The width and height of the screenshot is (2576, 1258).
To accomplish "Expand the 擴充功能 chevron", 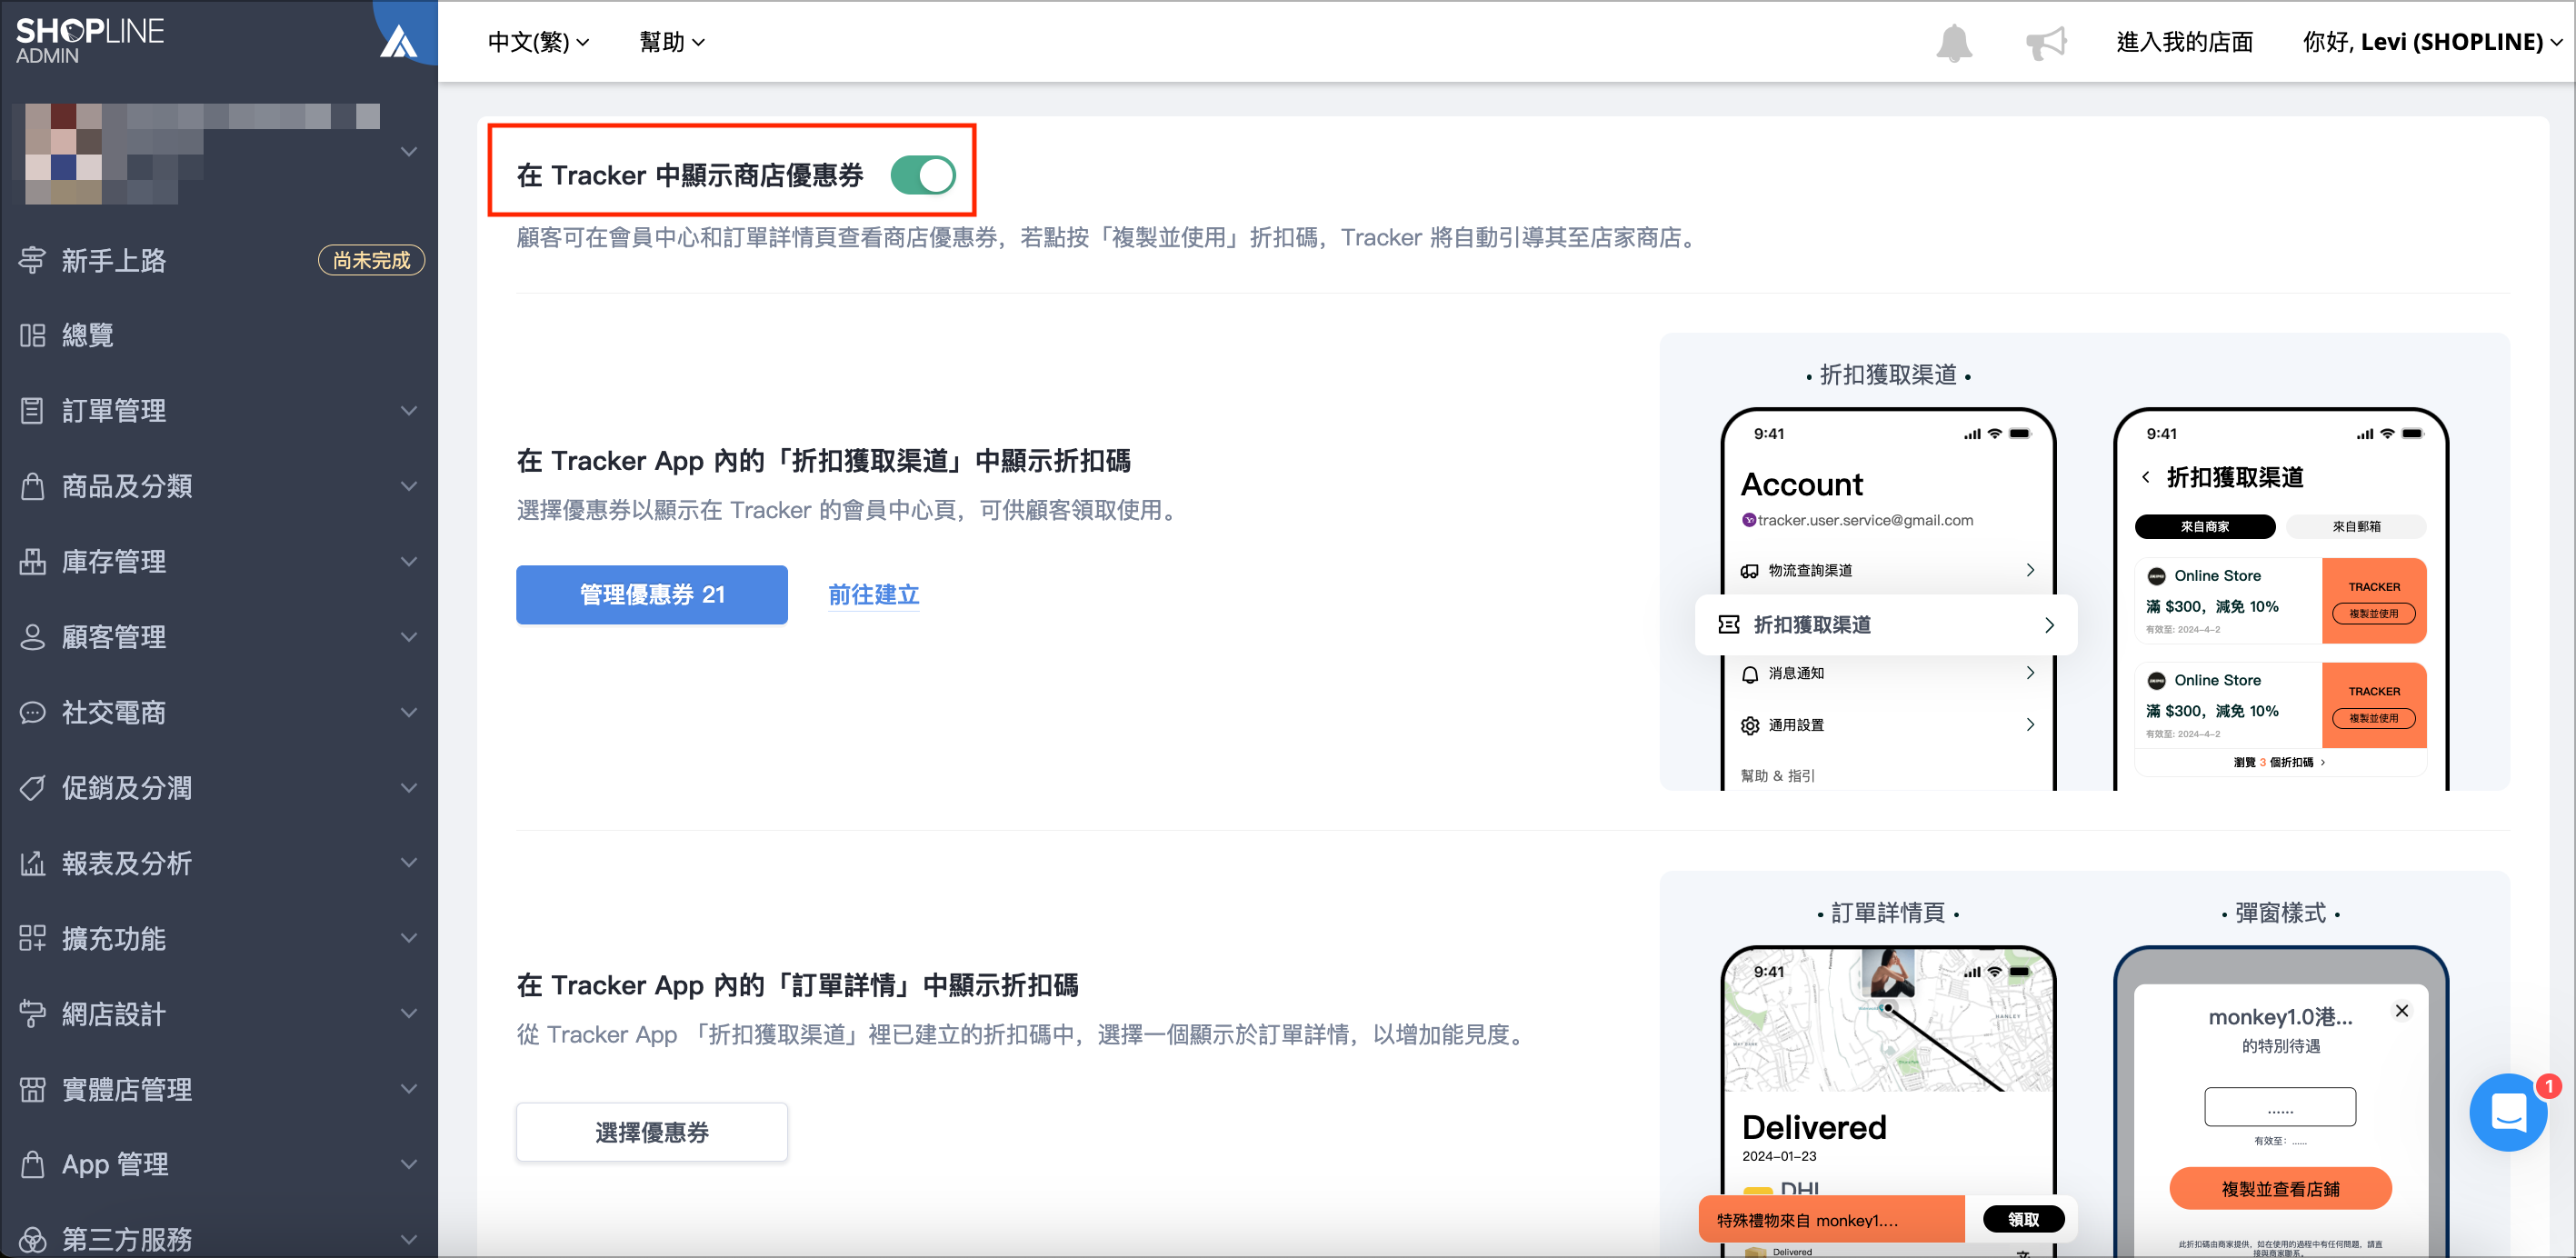I will point(408,938).
